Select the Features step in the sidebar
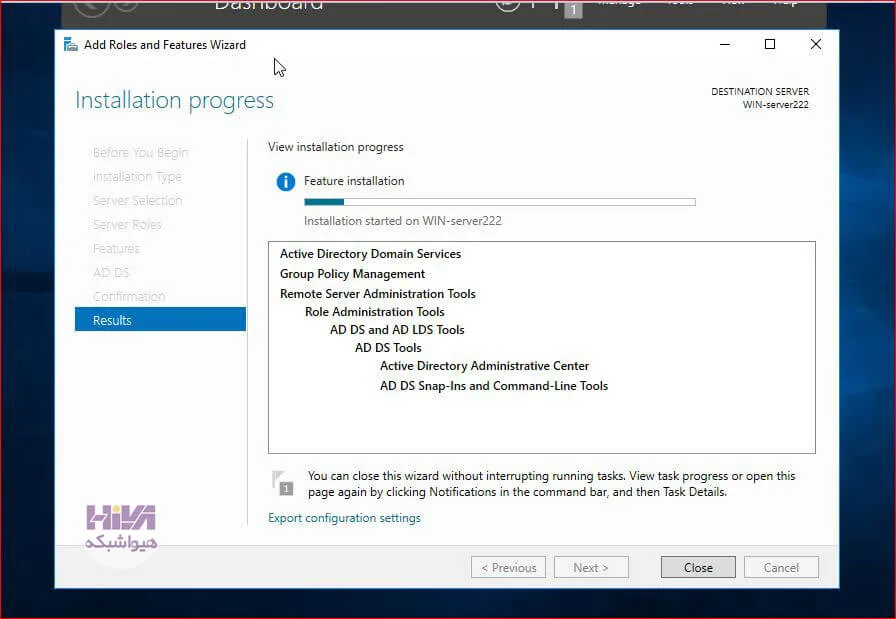This screenshot has height=619, width=896. tap(116, 248)
